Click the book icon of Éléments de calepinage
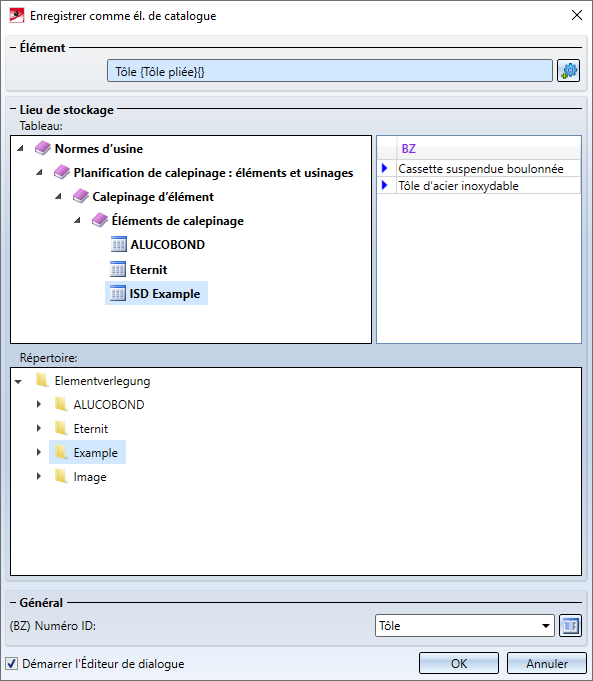This screenshot has height=681, width=593. pyautogui.click(x=100, y=220)
